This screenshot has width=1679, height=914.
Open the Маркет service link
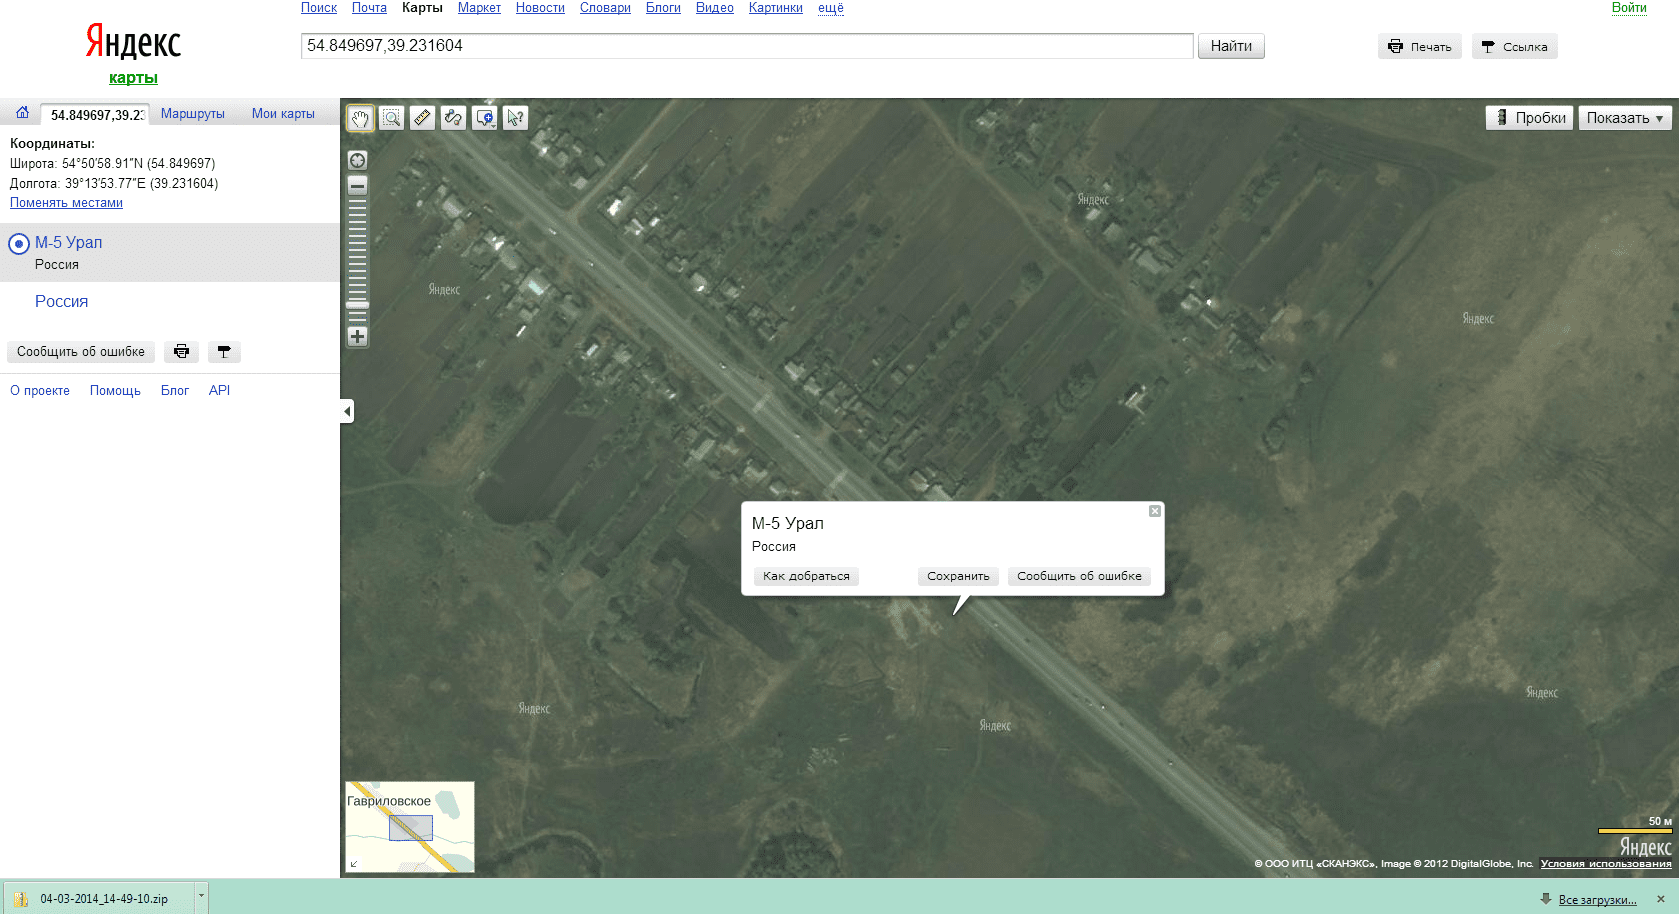pyautogui.click(x=479, y=8)
